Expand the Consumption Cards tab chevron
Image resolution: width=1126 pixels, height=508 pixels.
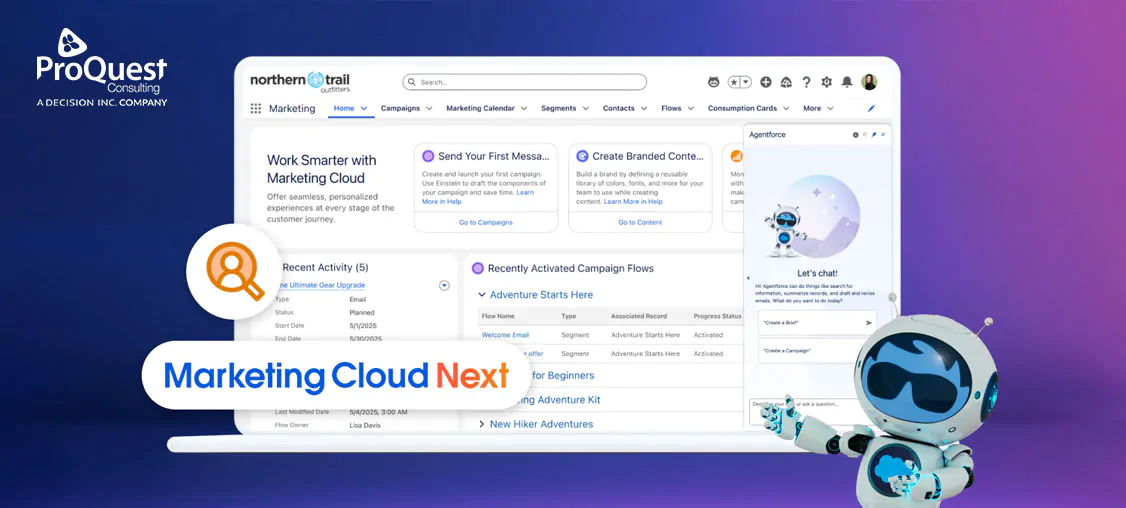tap(786, 108)
